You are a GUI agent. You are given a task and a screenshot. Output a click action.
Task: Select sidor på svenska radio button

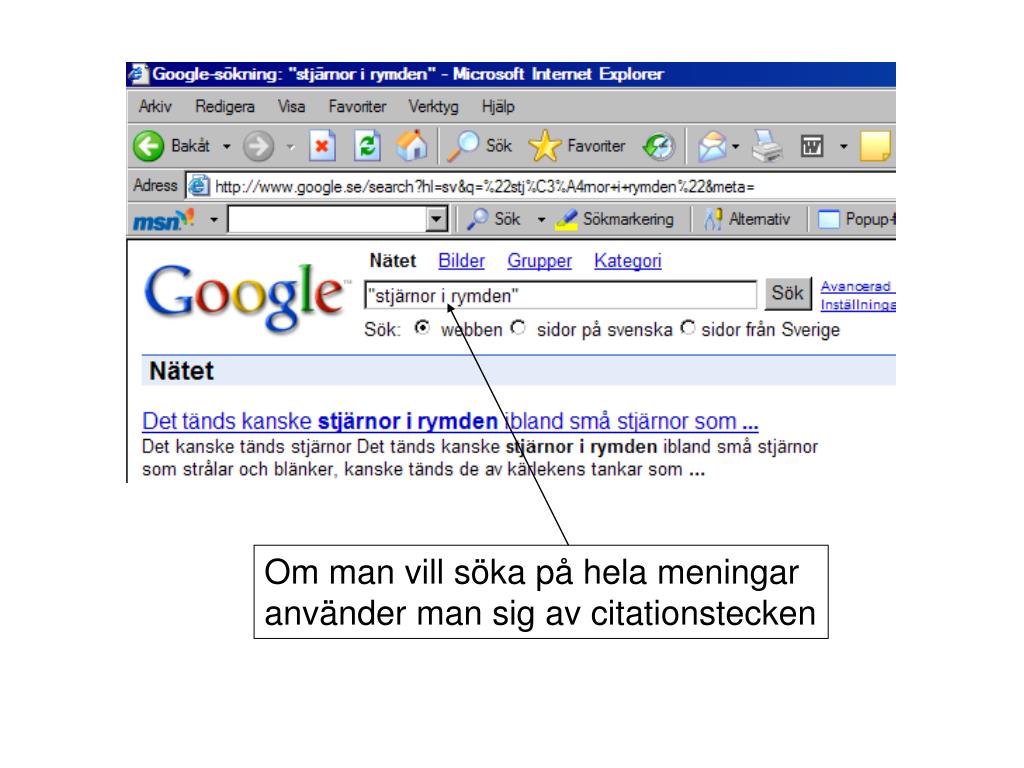click(x=518, y=327)
